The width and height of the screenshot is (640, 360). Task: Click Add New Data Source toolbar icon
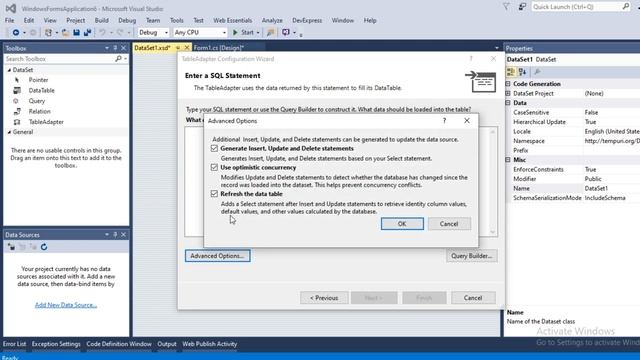coord(11,247)
